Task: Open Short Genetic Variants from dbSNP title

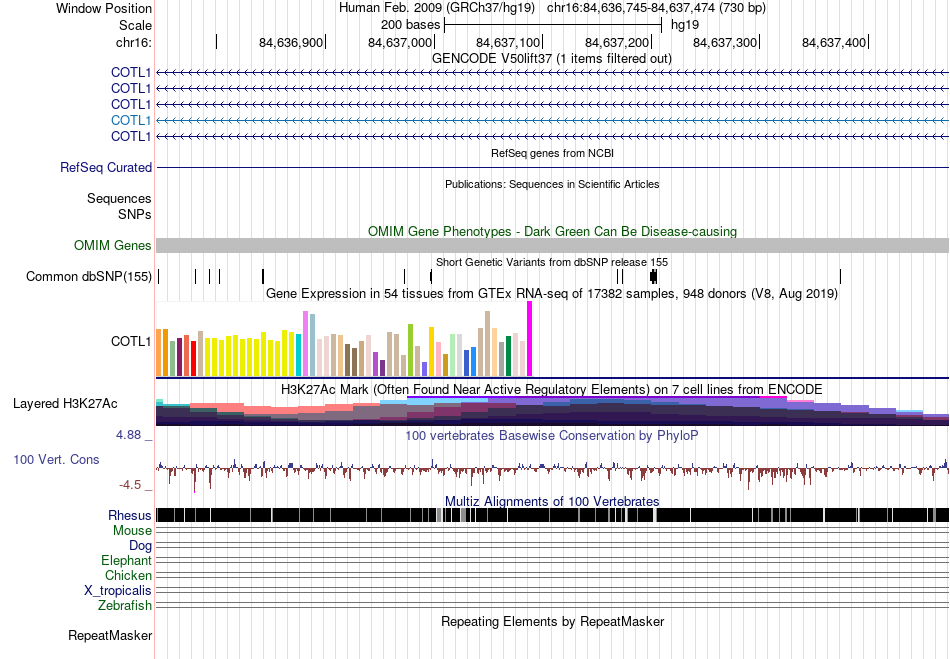Action: 552,262
